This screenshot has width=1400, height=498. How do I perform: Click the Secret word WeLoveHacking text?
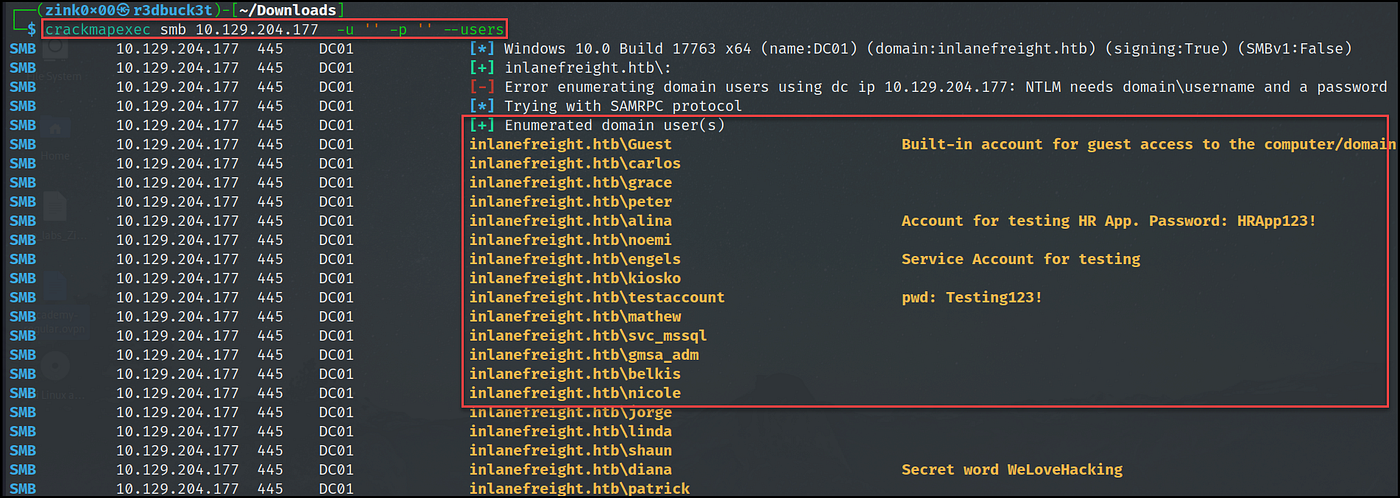pos(1012,470)
